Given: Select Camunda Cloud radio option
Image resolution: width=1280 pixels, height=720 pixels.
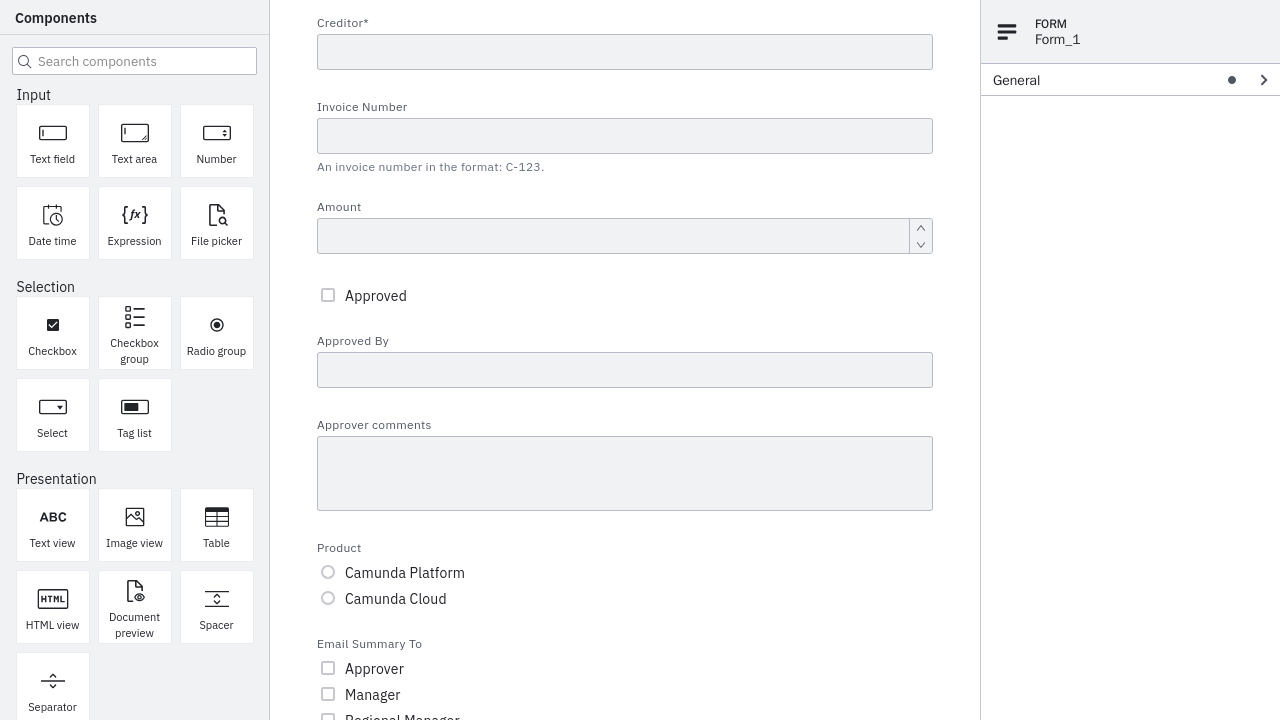Looking at the screenshot, I should 328,598.
